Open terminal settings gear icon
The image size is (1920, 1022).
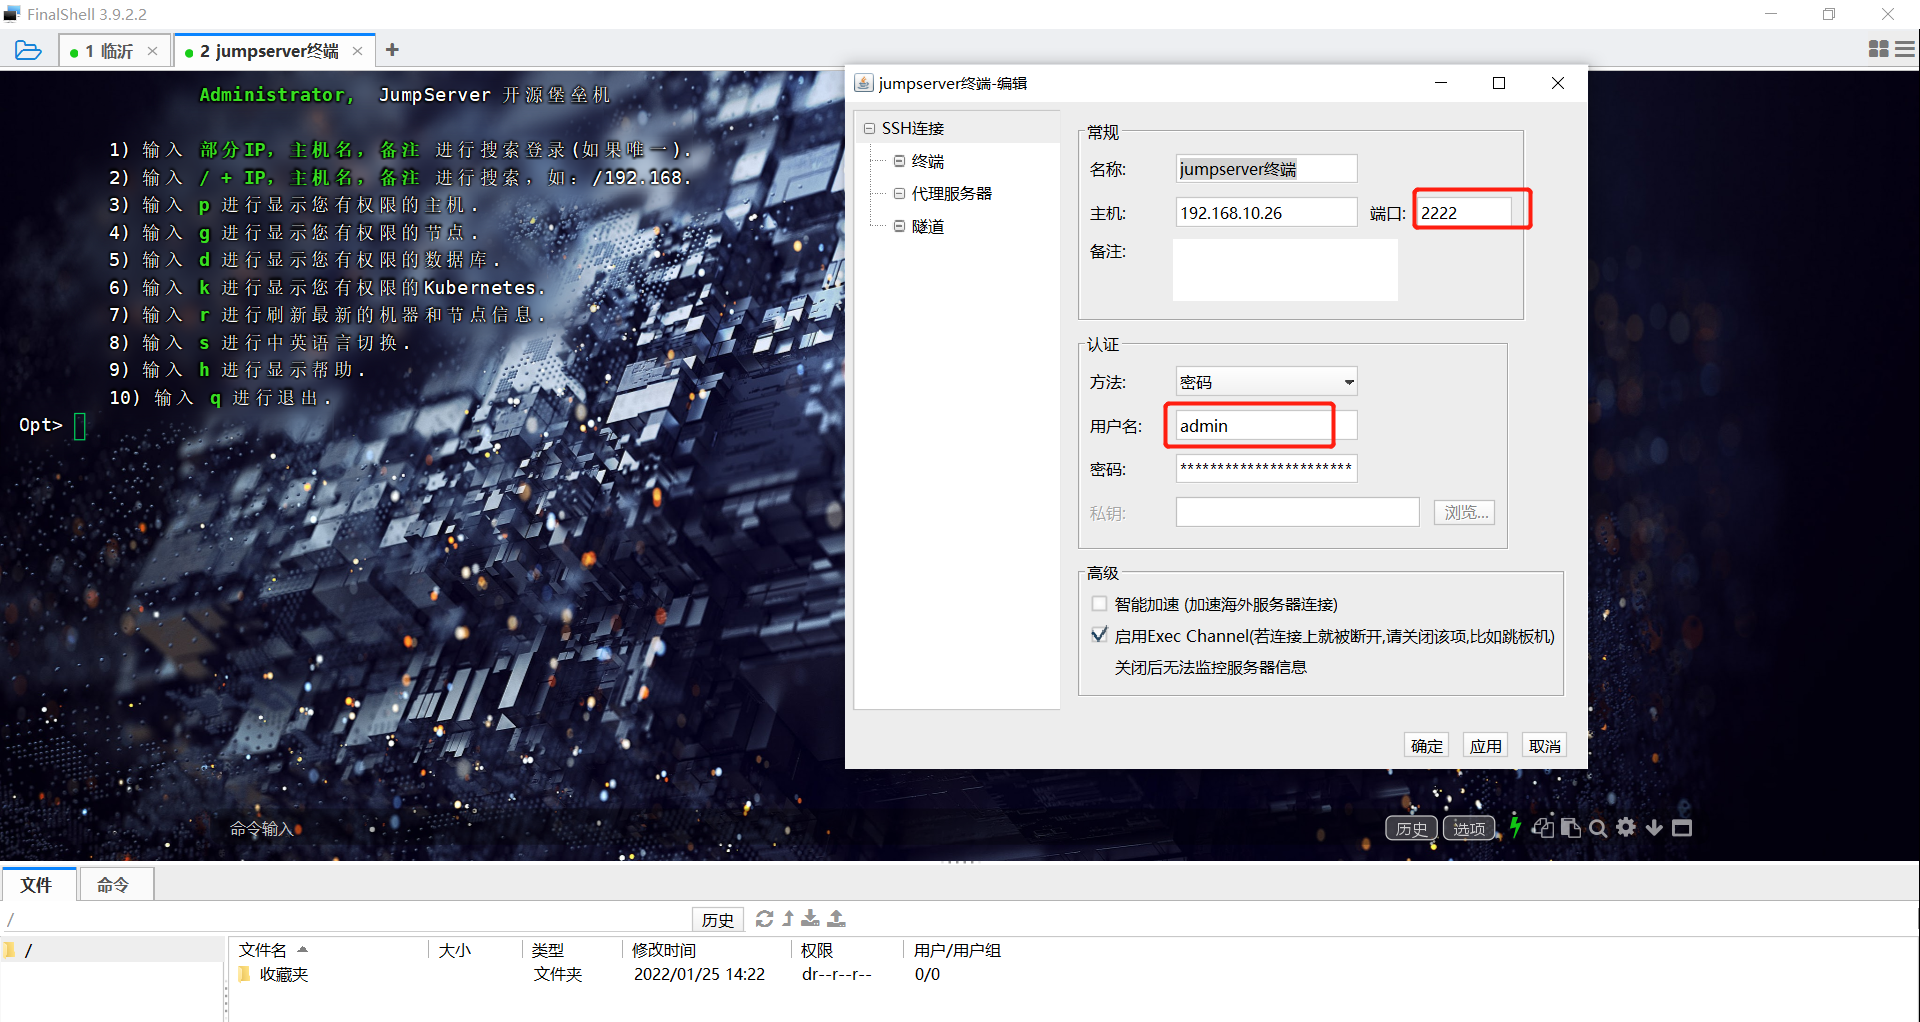pyautogui.click(x=1626, y=827)
